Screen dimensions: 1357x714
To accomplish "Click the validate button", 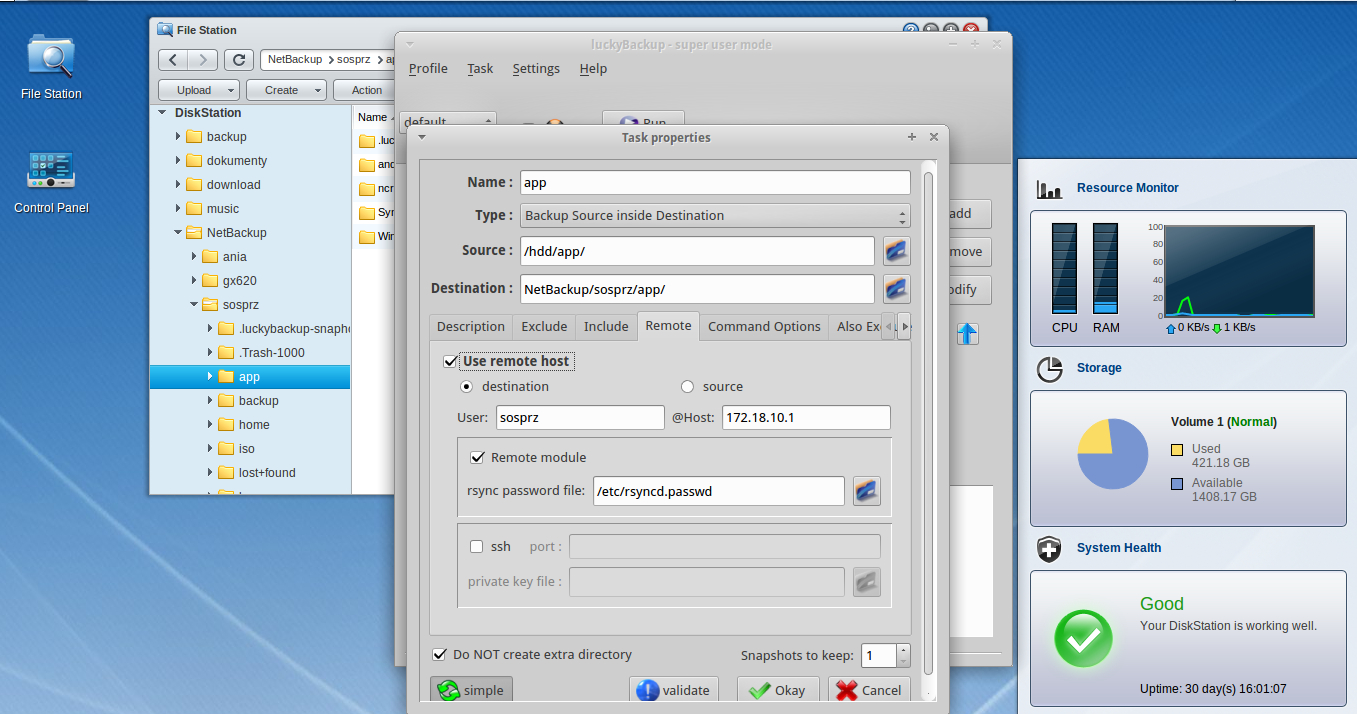I will point(674,690).
